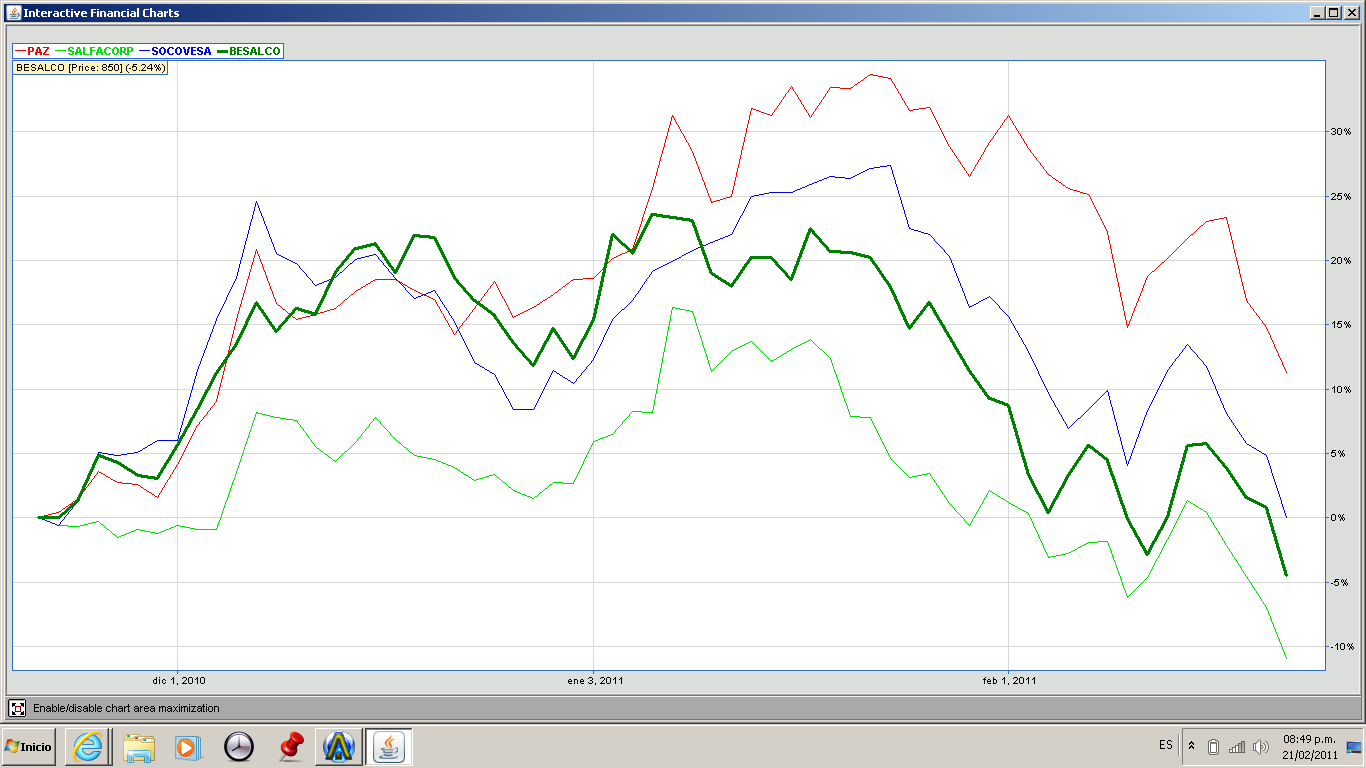Open the Inicio start menu
The height and width of the screenshot is (768, 1366).
(x=28, y=746)
